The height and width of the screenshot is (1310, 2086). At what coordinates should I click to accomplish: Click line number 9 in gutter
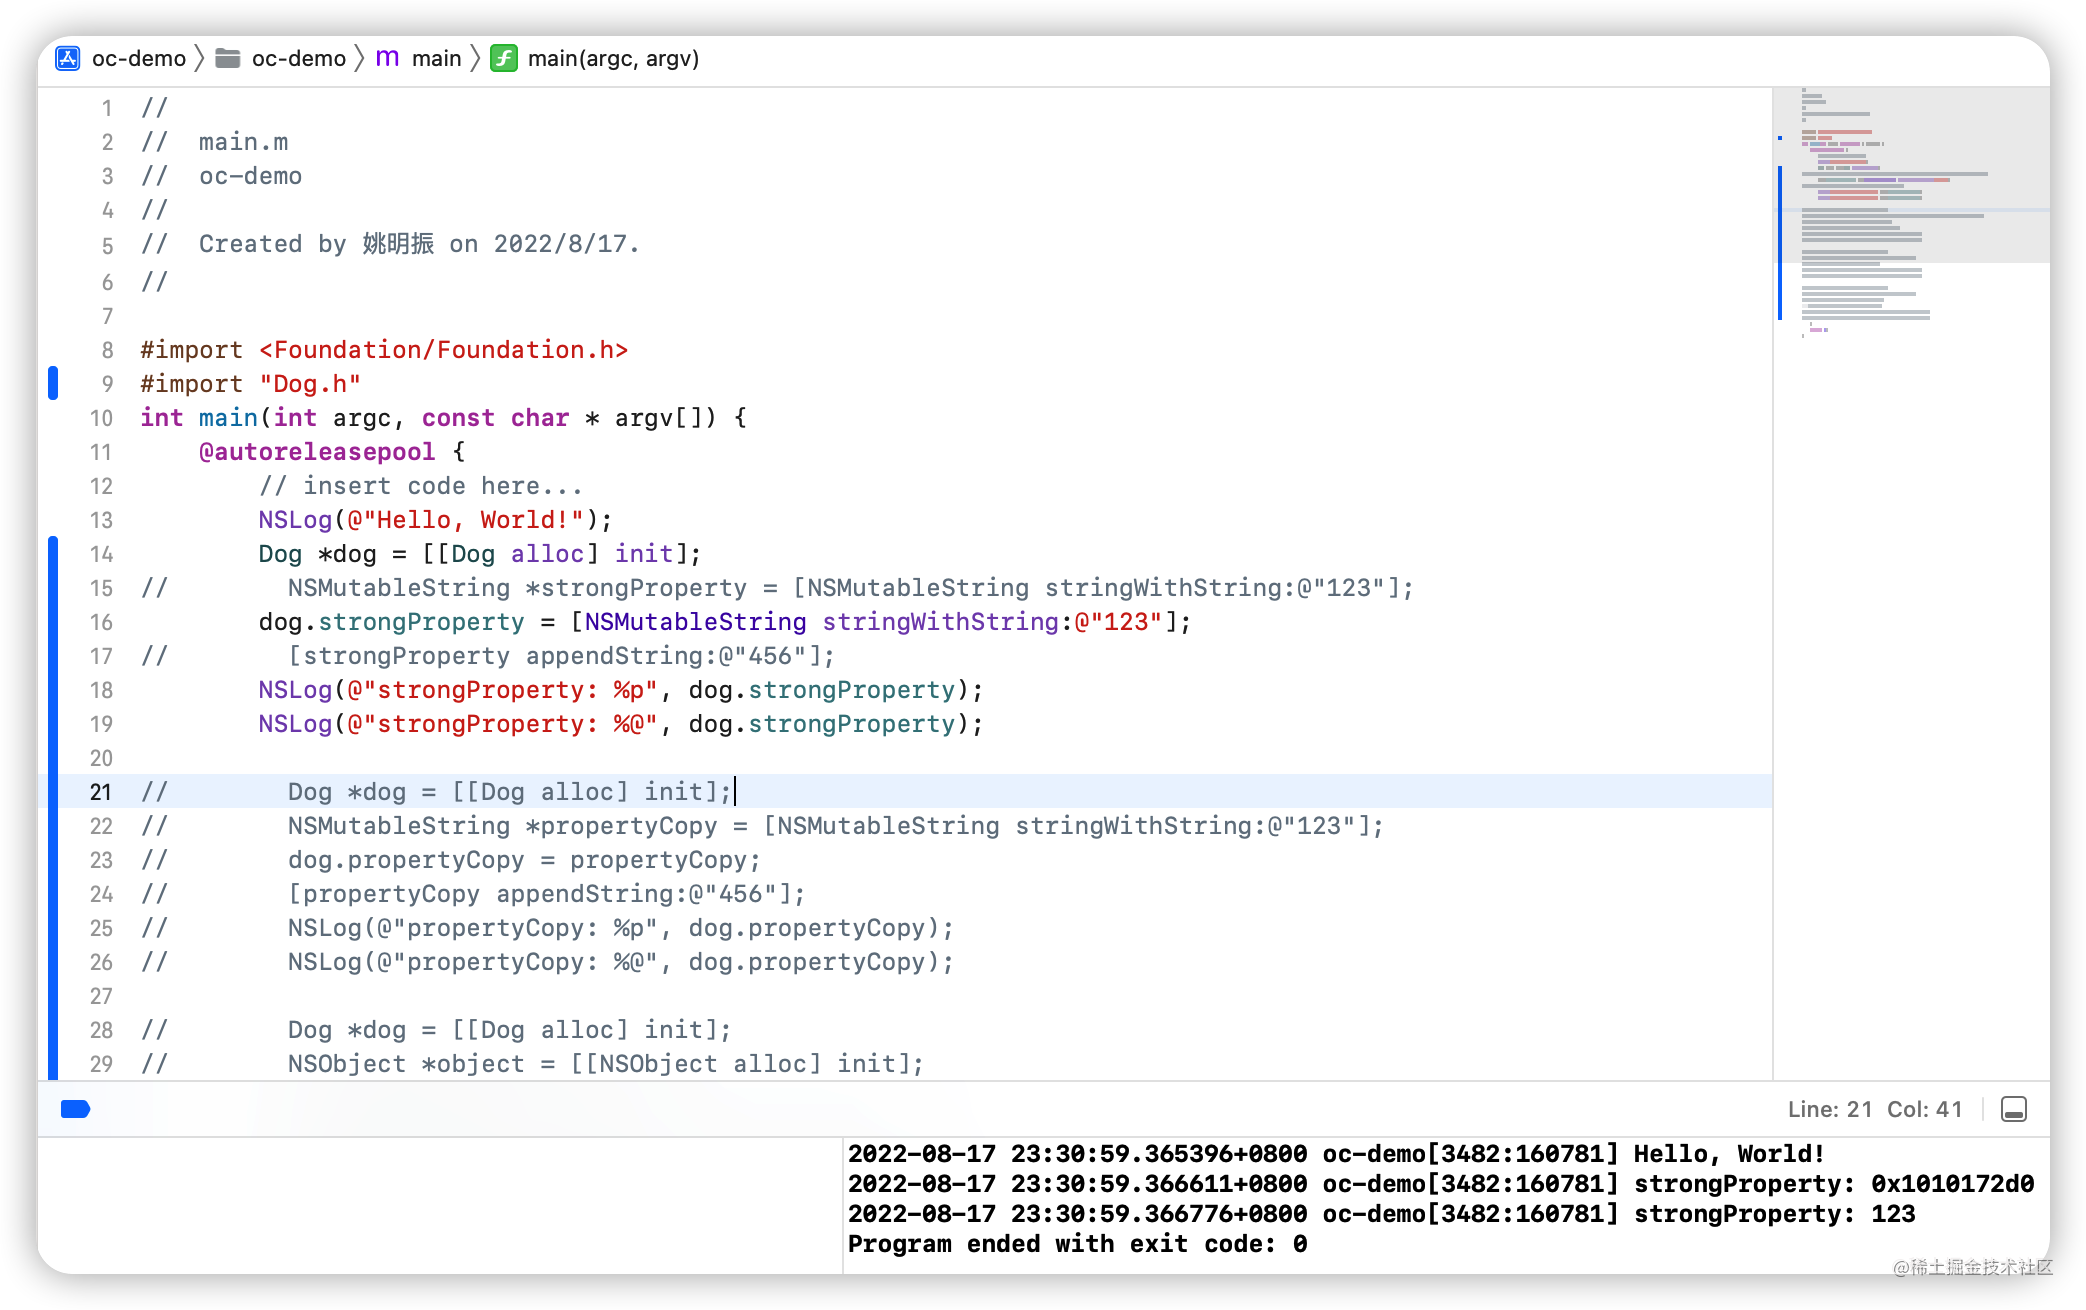click(107, 384)
